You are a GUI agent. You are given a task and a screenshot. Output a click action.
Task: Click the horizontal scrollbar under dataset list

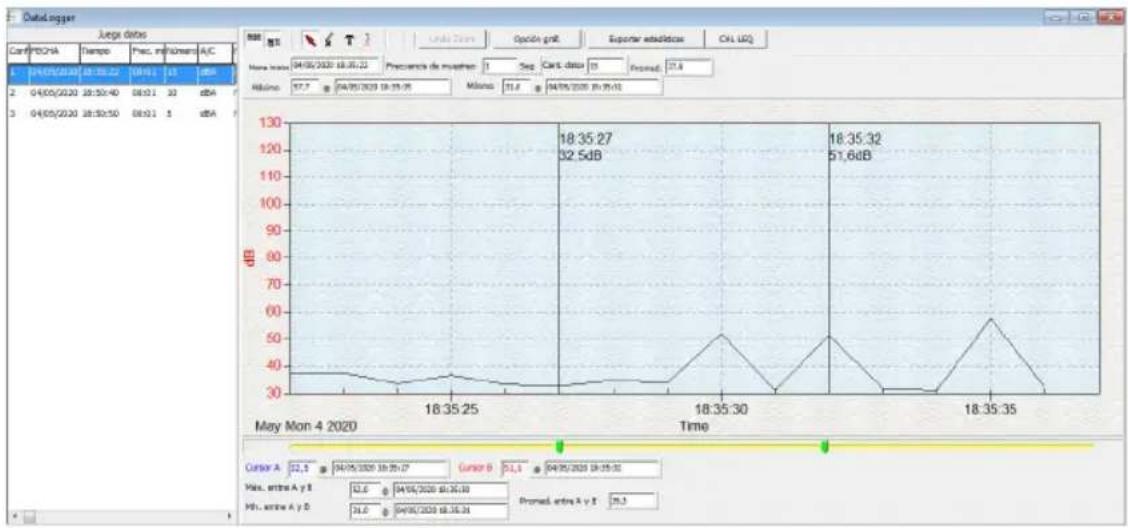pyautogui.click(x=121, y=516)
